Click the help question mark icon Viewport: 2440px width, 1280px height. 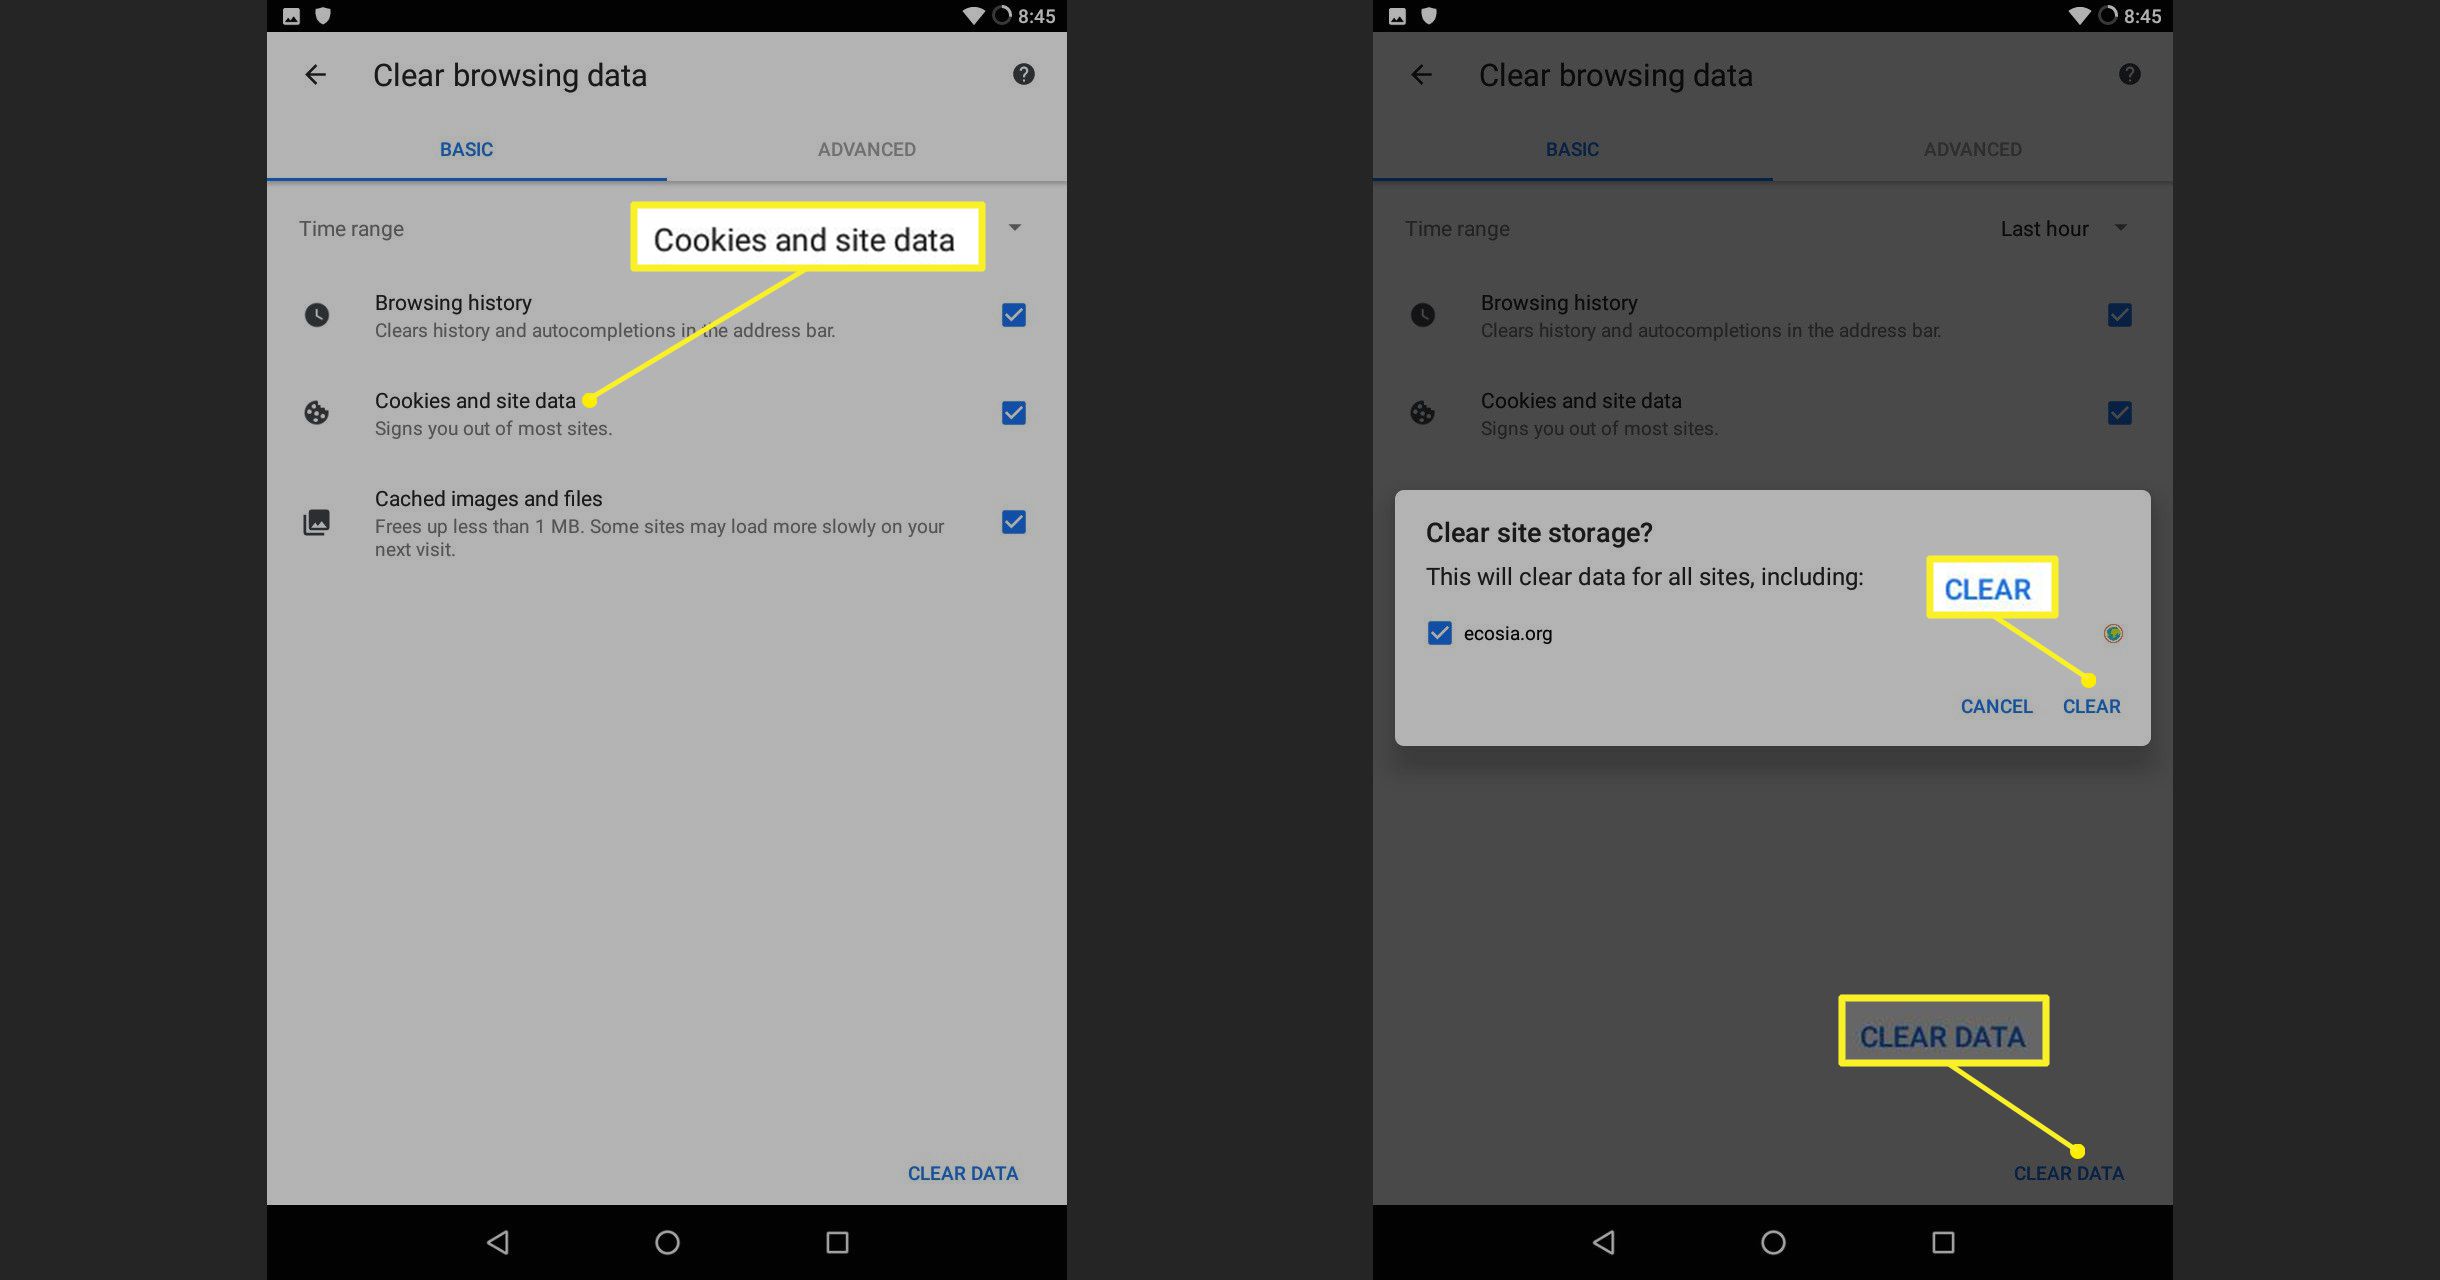click(x=1023, y=73)
